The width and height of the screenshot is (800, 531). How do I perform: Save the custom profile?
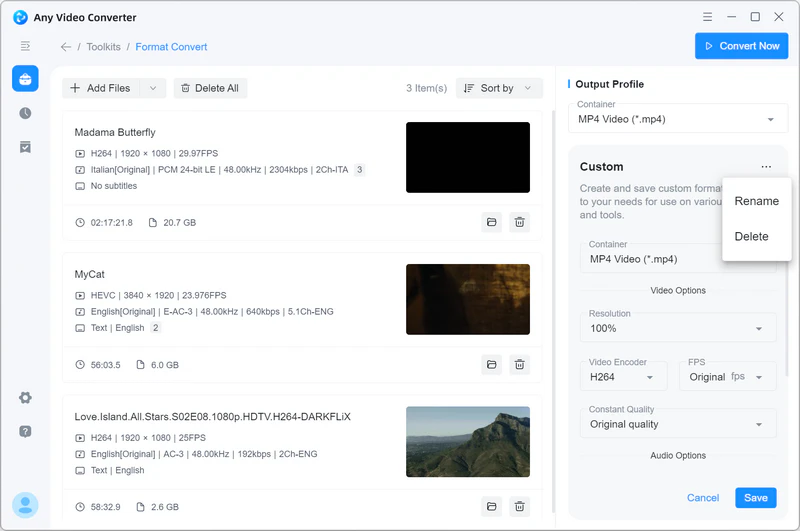tap(756, 498)
